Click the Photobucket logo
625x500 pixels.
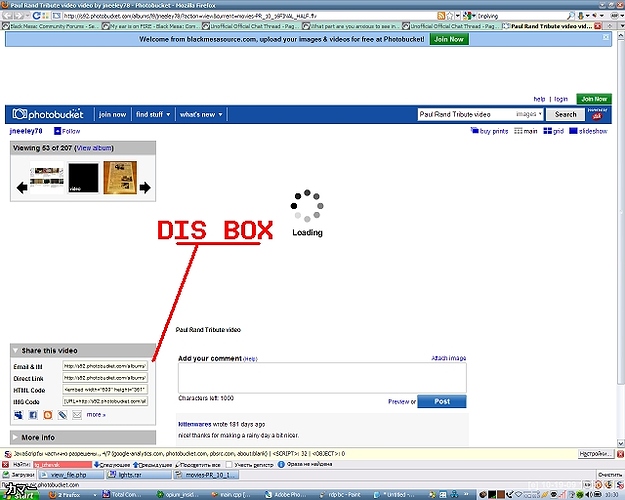coord(48,114)
